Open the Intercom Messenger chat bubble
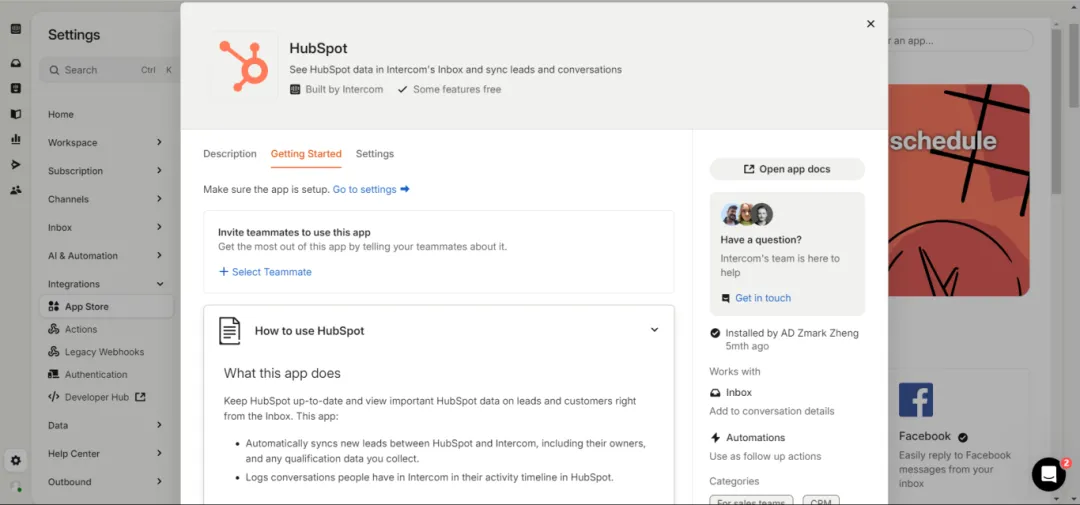The image size is (1080, 505). (1048, 475)
